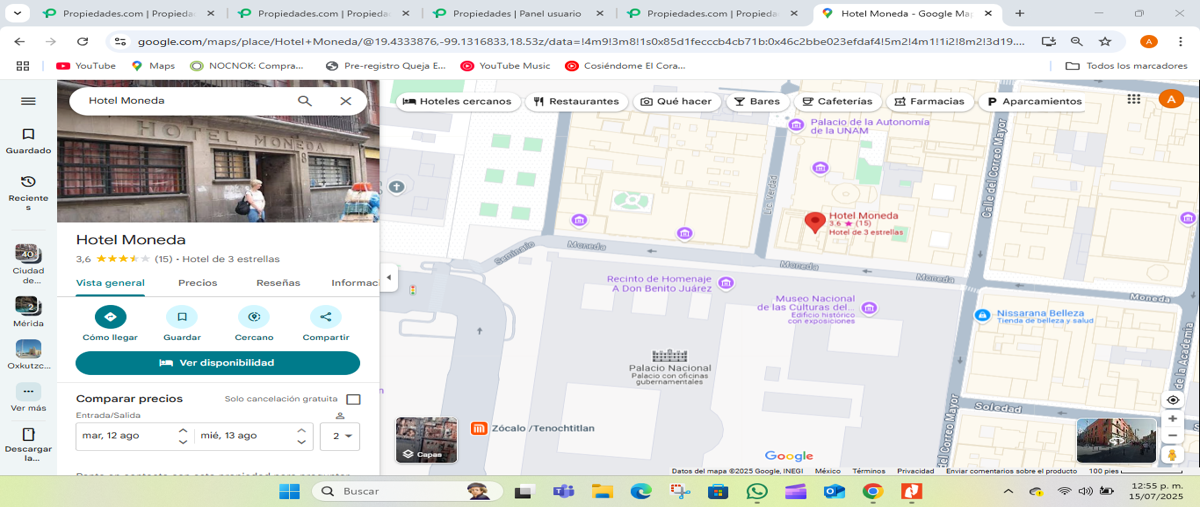Click Enviar comentarios sobre el producto
This screenshot has height=507, width=1200.
1012,471
